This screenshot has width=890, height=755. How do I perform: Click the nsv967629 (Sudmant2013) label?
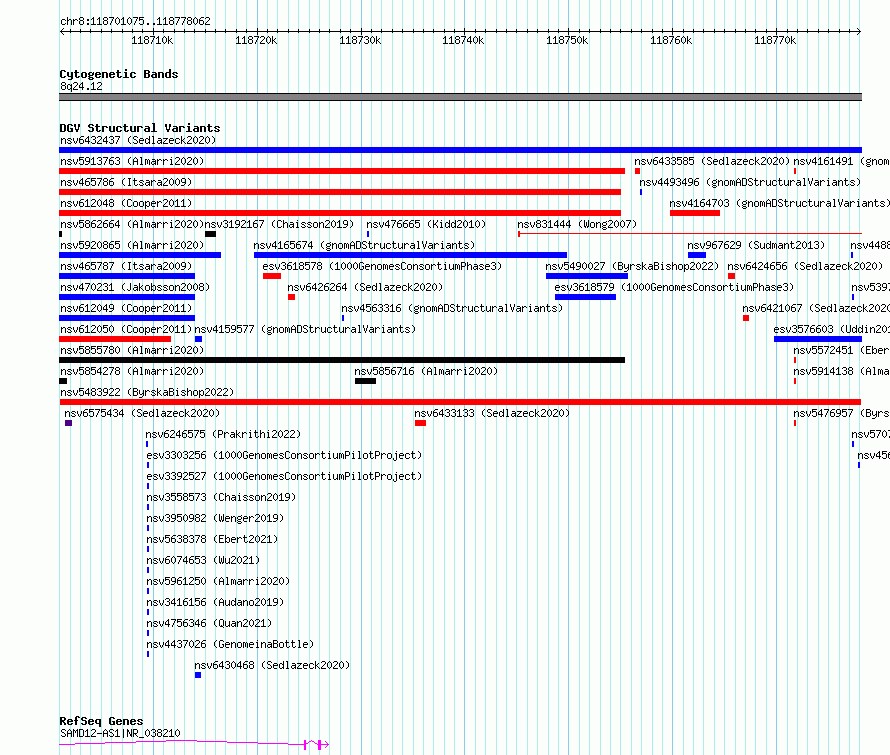[756, 245]
